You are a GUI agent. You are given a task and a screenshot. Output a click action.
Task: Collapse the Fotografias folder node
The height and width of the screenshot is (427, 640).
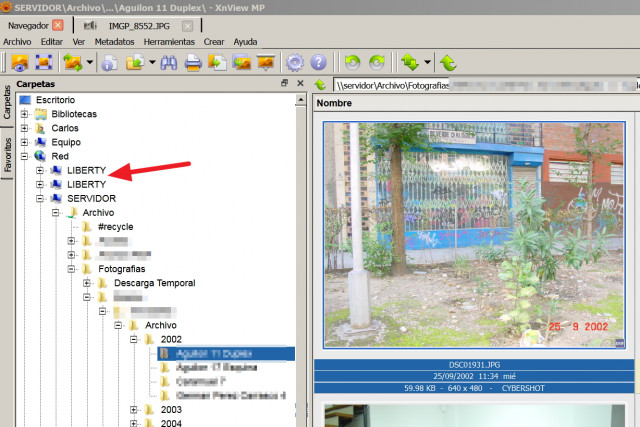pos(71,269)
